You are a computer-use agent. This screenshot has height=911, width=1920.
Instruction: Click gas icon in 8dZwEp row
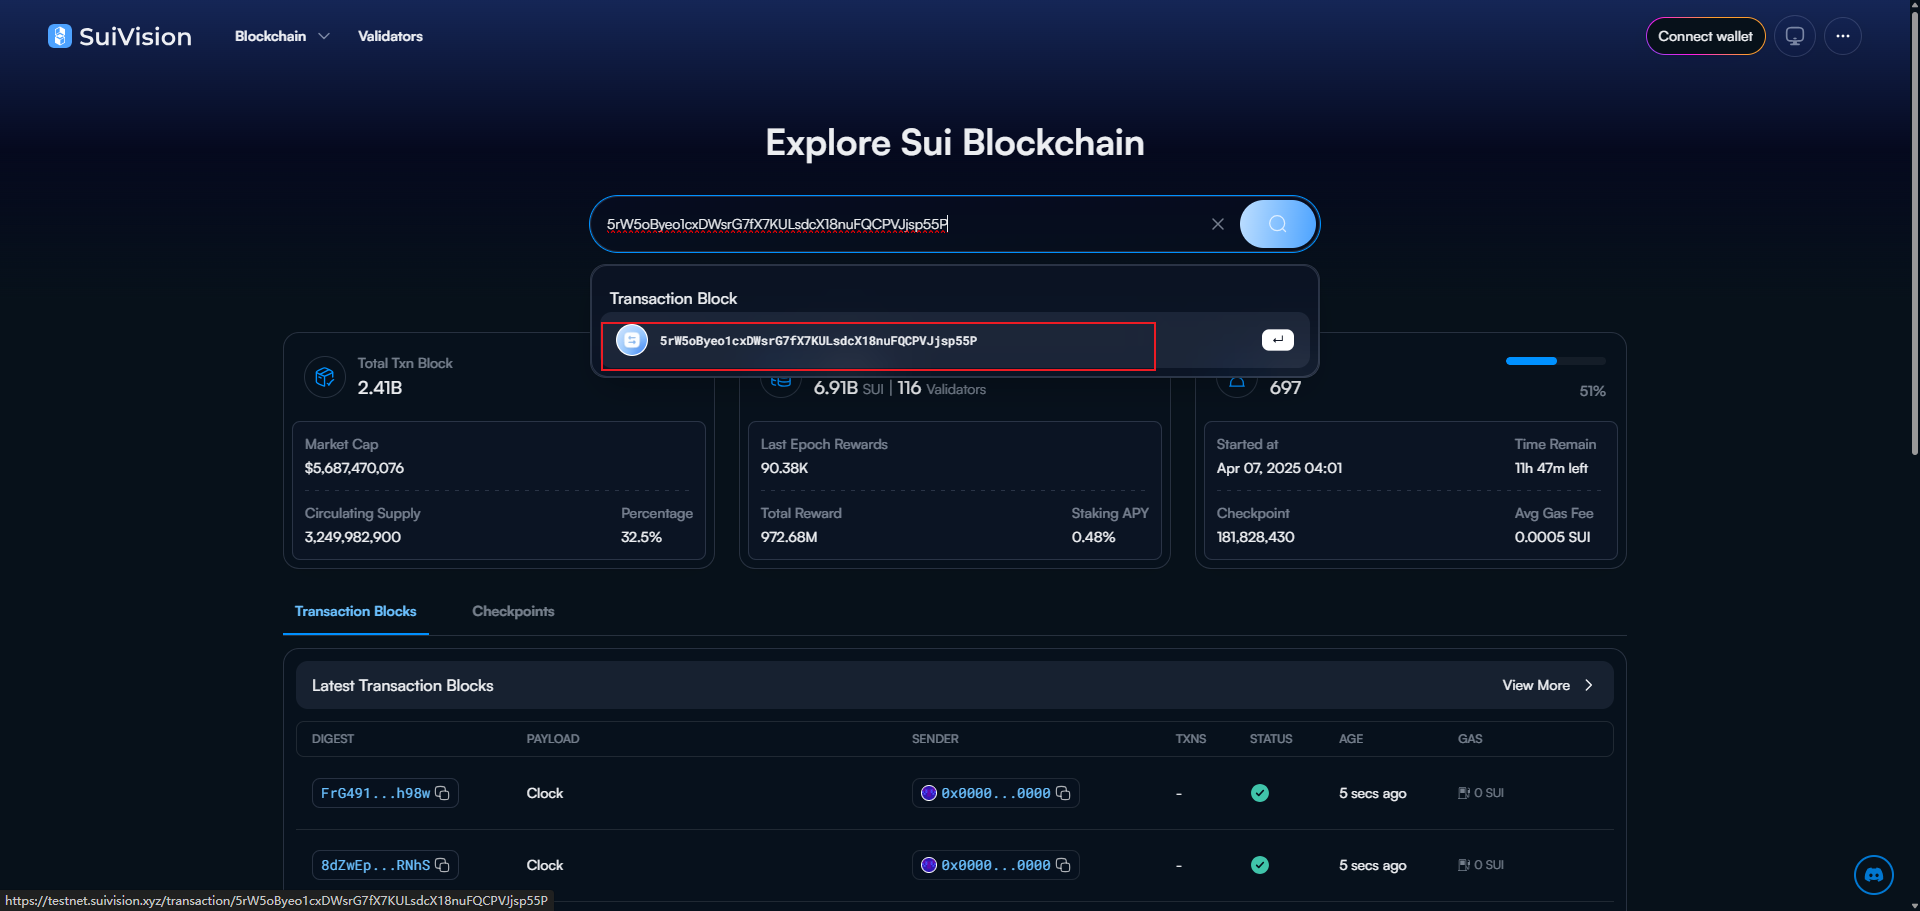[1464, 865]
